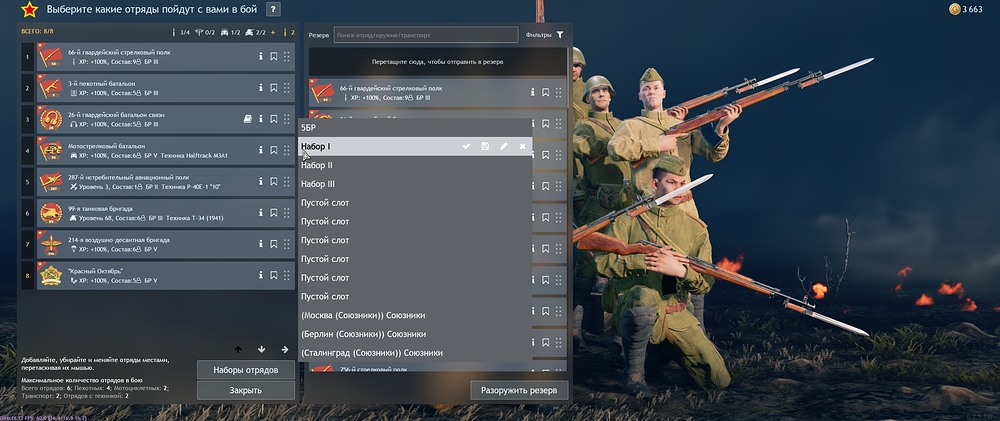Click the green star emblem of "Красный Октябрь"
1000x421 pixels.
pyautogui.click(x=50, y=276)
